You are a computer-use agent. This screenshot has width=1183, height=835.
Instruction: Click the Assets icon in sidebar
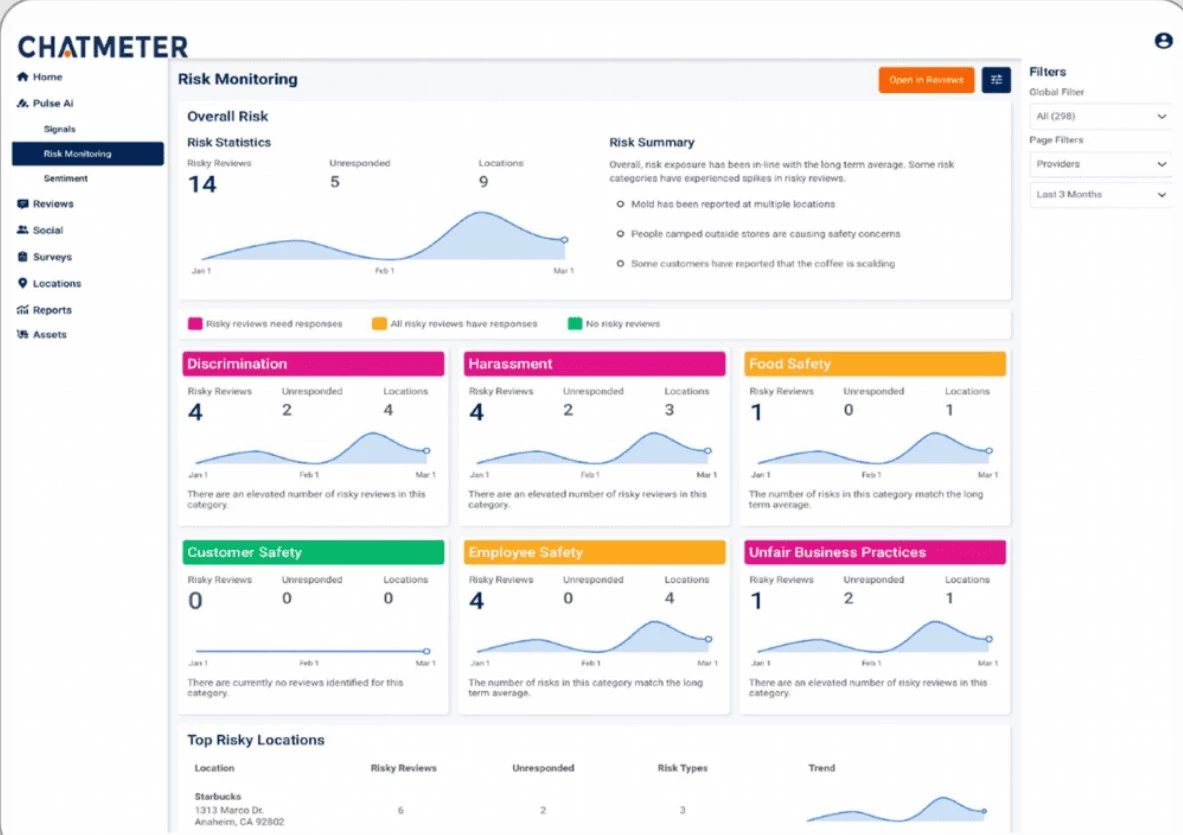[23, 334]
